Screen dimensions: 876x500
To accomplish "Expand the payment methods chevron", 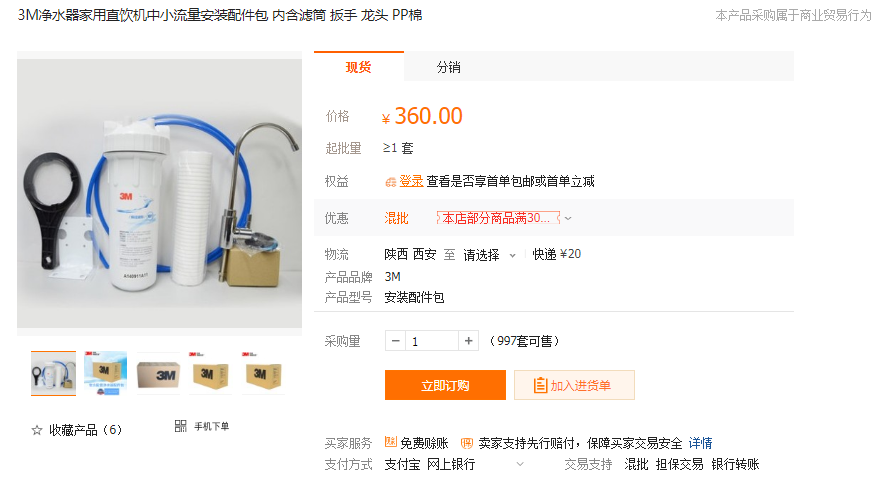I will click(520, 464).
